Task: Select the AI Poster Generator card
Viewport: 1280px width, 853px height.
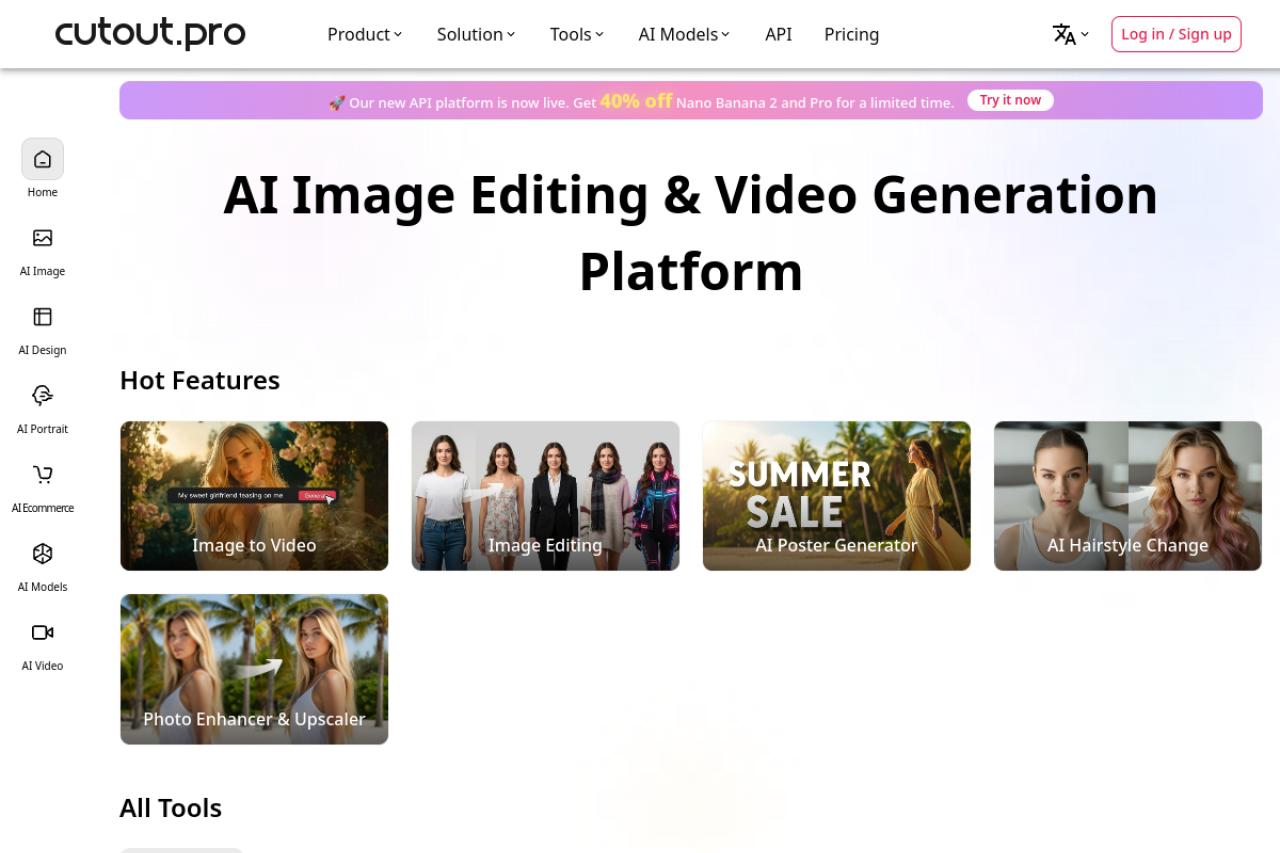Action: click(836, 496)
